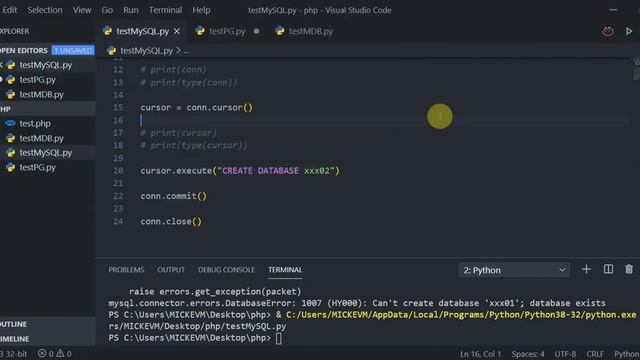
Task: Click the CRLF line ending indicator
Action: pyautogui.click(x=595, y=354)
